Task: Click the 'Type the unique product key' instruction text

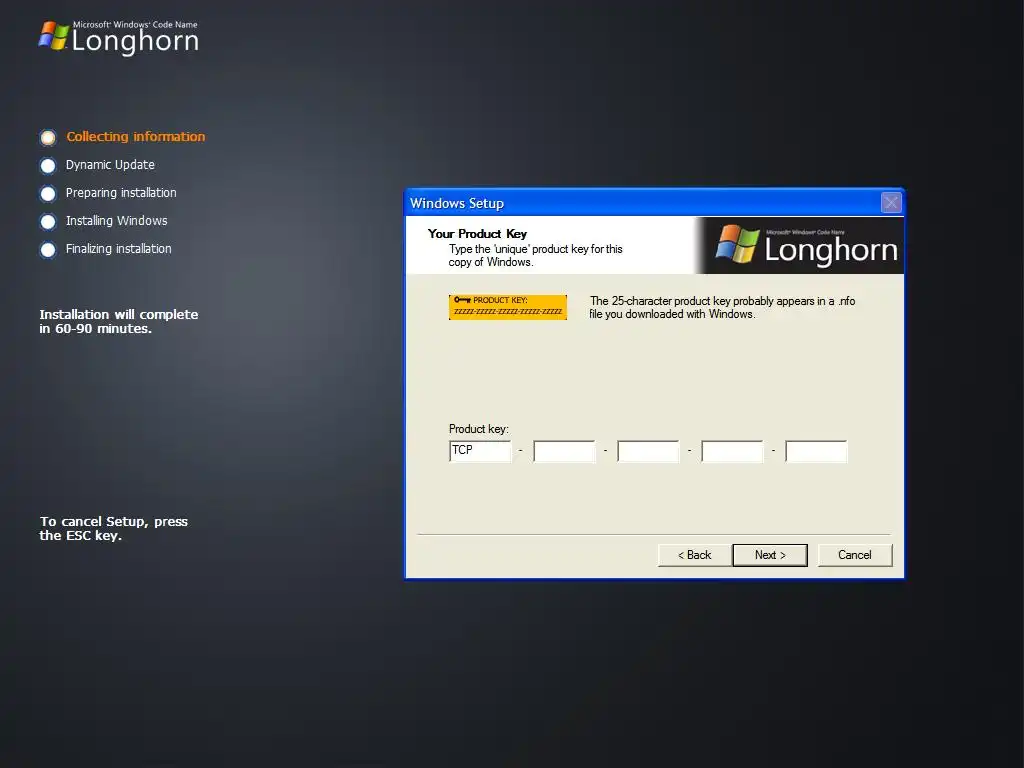Action: point(536,255)
